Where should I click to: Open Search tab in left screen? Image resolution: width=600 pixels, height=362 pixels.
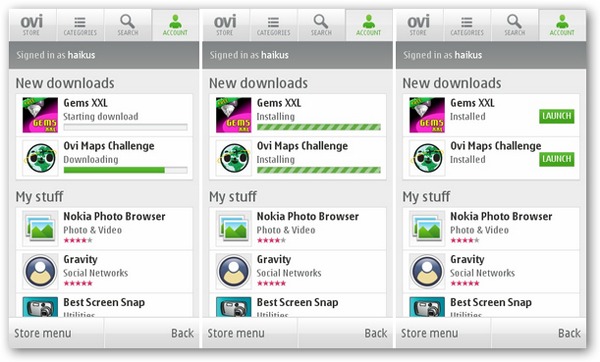pyautogui.click(x=128, y=25)
